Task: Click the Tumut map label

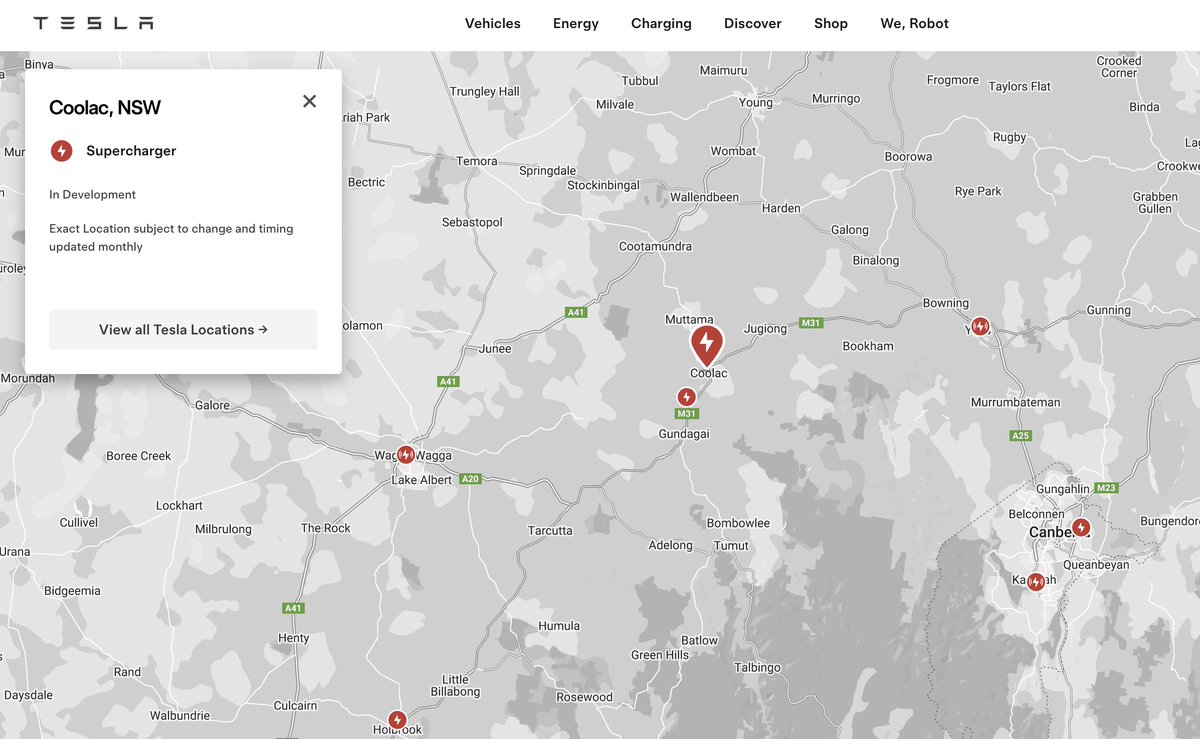Action: coord(731,545)
